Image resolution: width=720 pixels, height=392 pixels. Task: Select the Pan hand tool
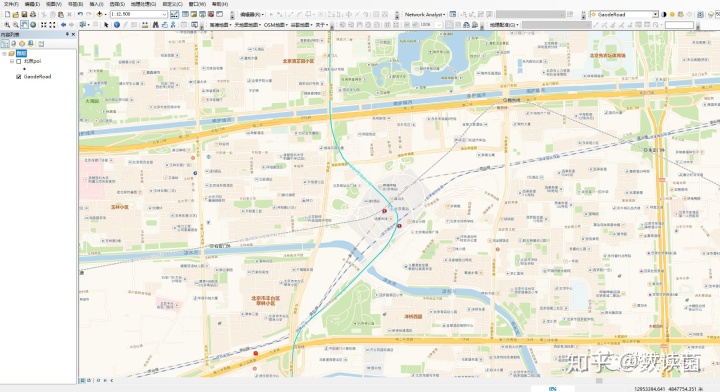tap(24, 24)
